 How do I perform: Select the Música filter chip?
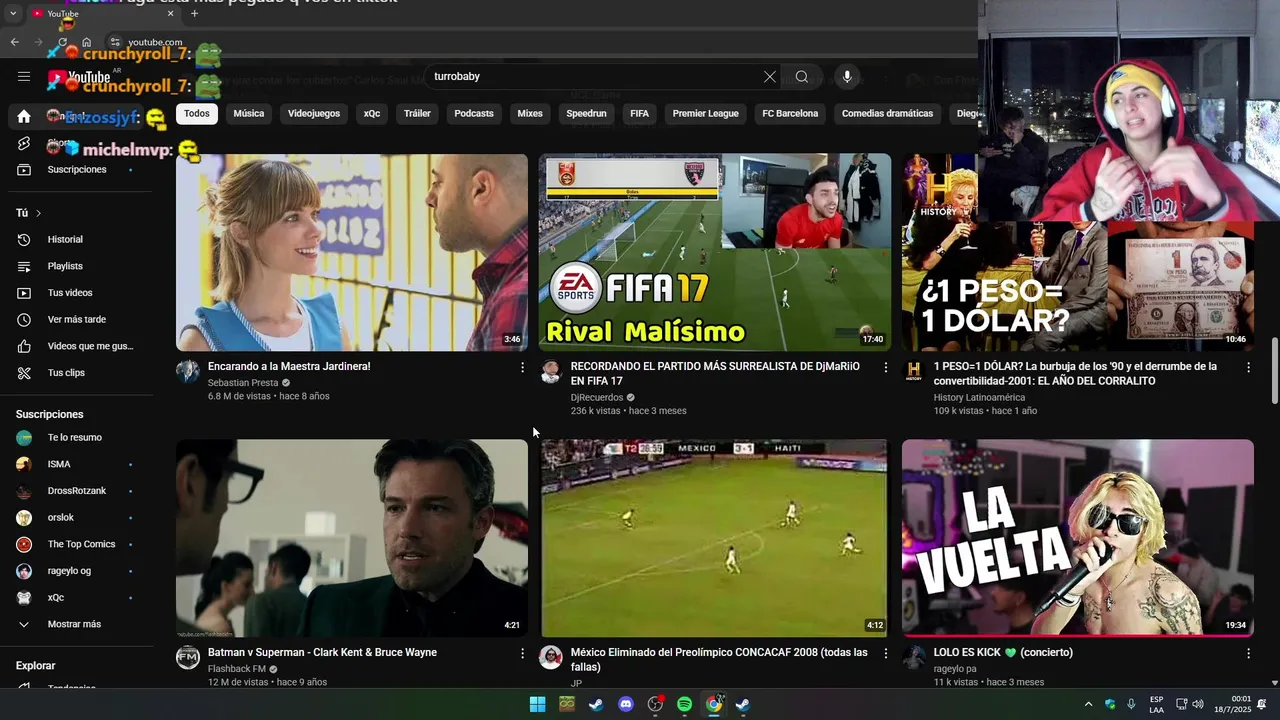249,114
